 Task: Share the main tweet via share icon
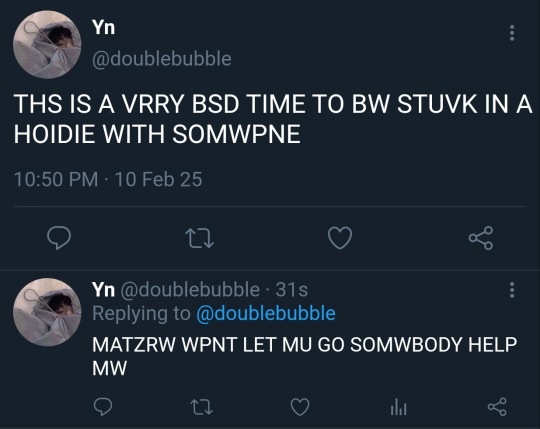pyautogui.click(x=481, y=238)
